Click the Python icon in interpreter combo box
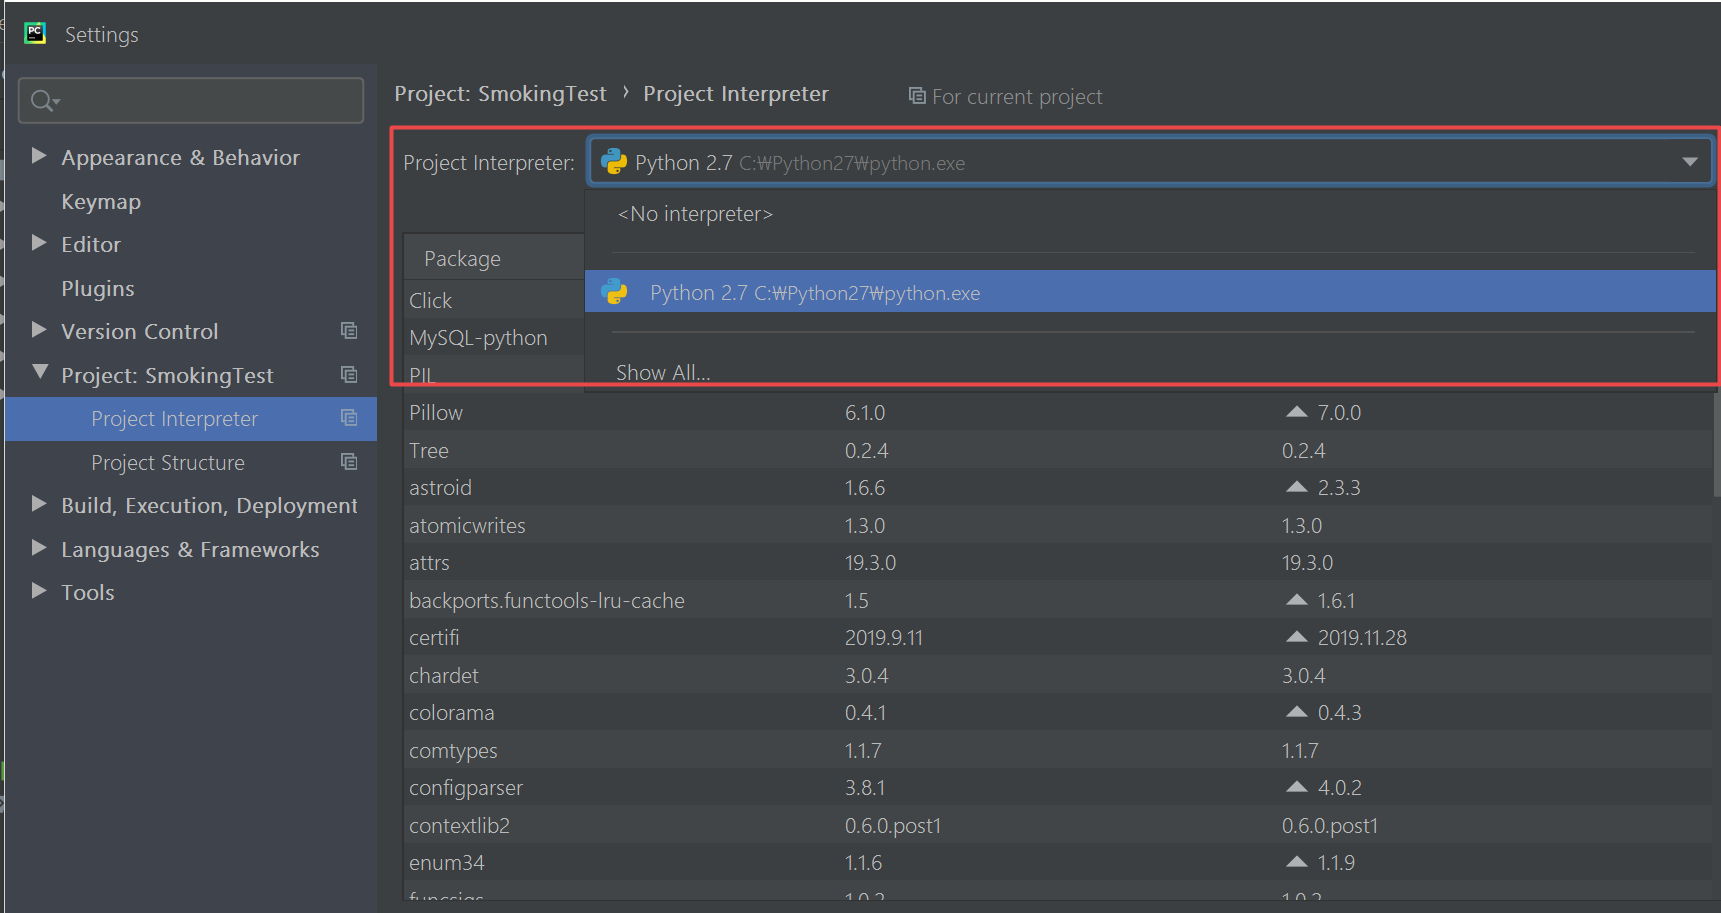1721x913 pixels. (614, 162)
